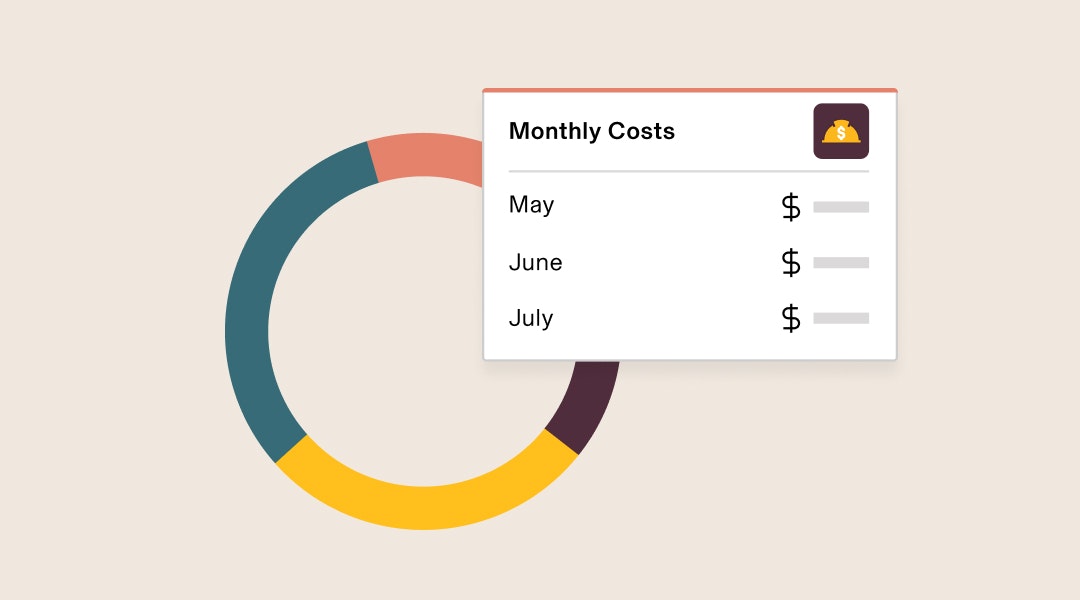Click the gray amount bar for July

point(841,318)
